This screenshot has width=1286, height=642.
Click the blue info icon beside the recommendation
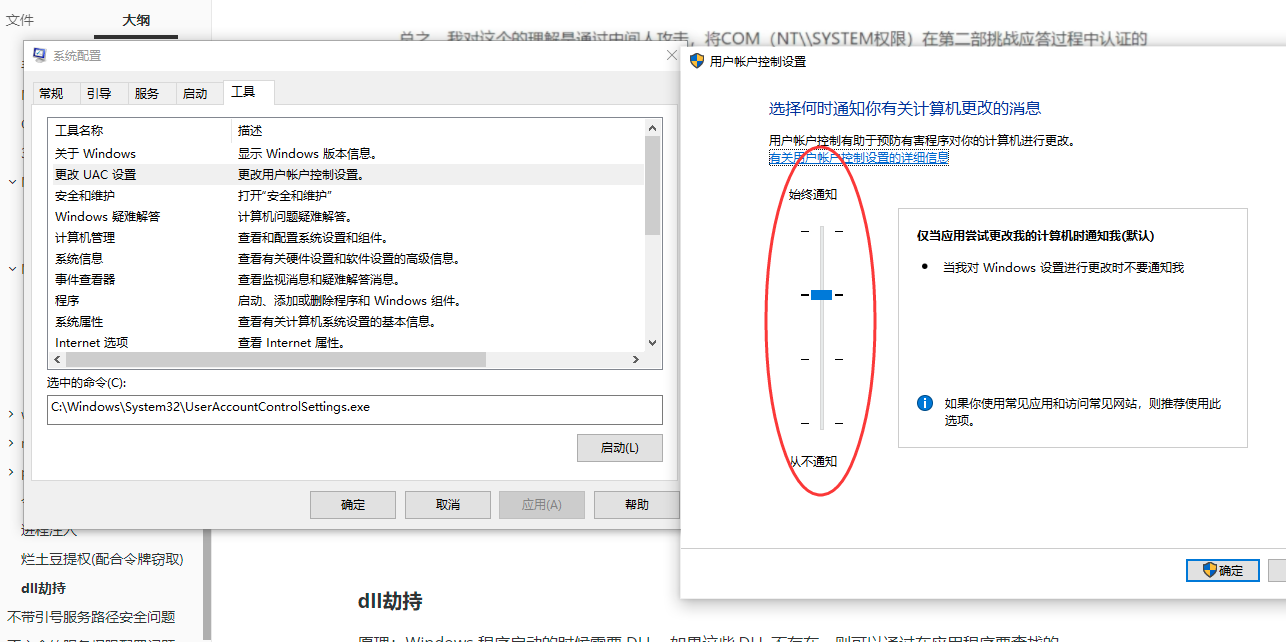[925, 403]
